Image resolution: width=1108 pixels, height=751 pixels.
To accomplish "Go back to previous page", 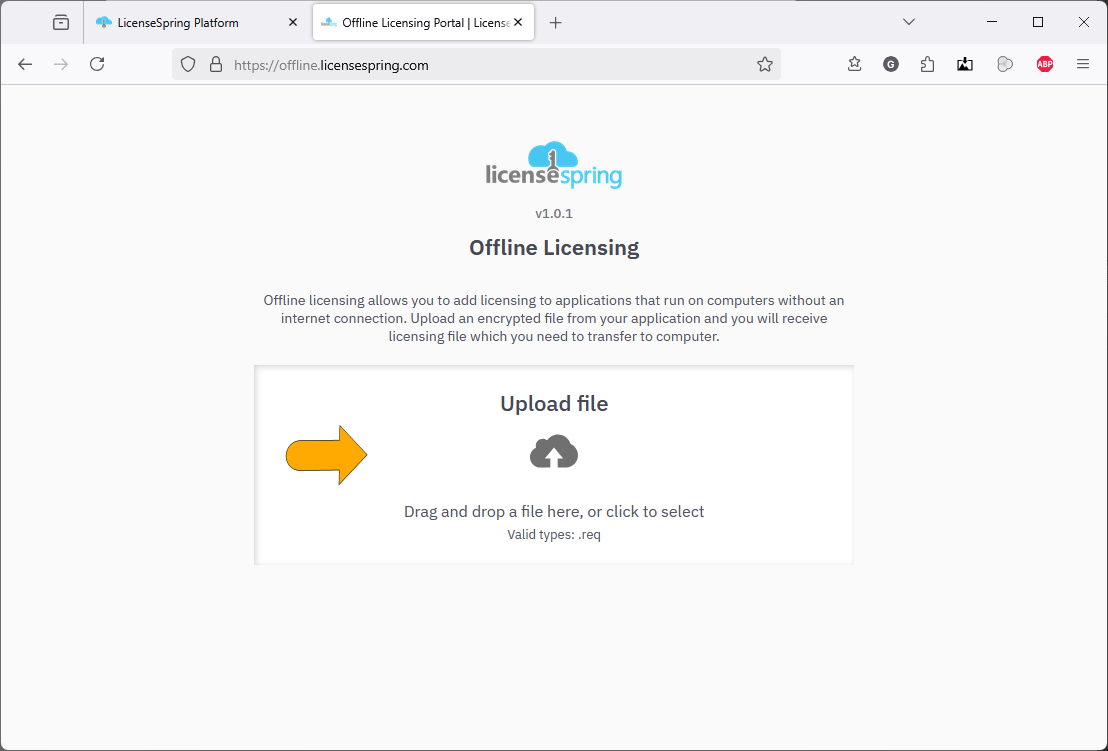I will point(25,64).
